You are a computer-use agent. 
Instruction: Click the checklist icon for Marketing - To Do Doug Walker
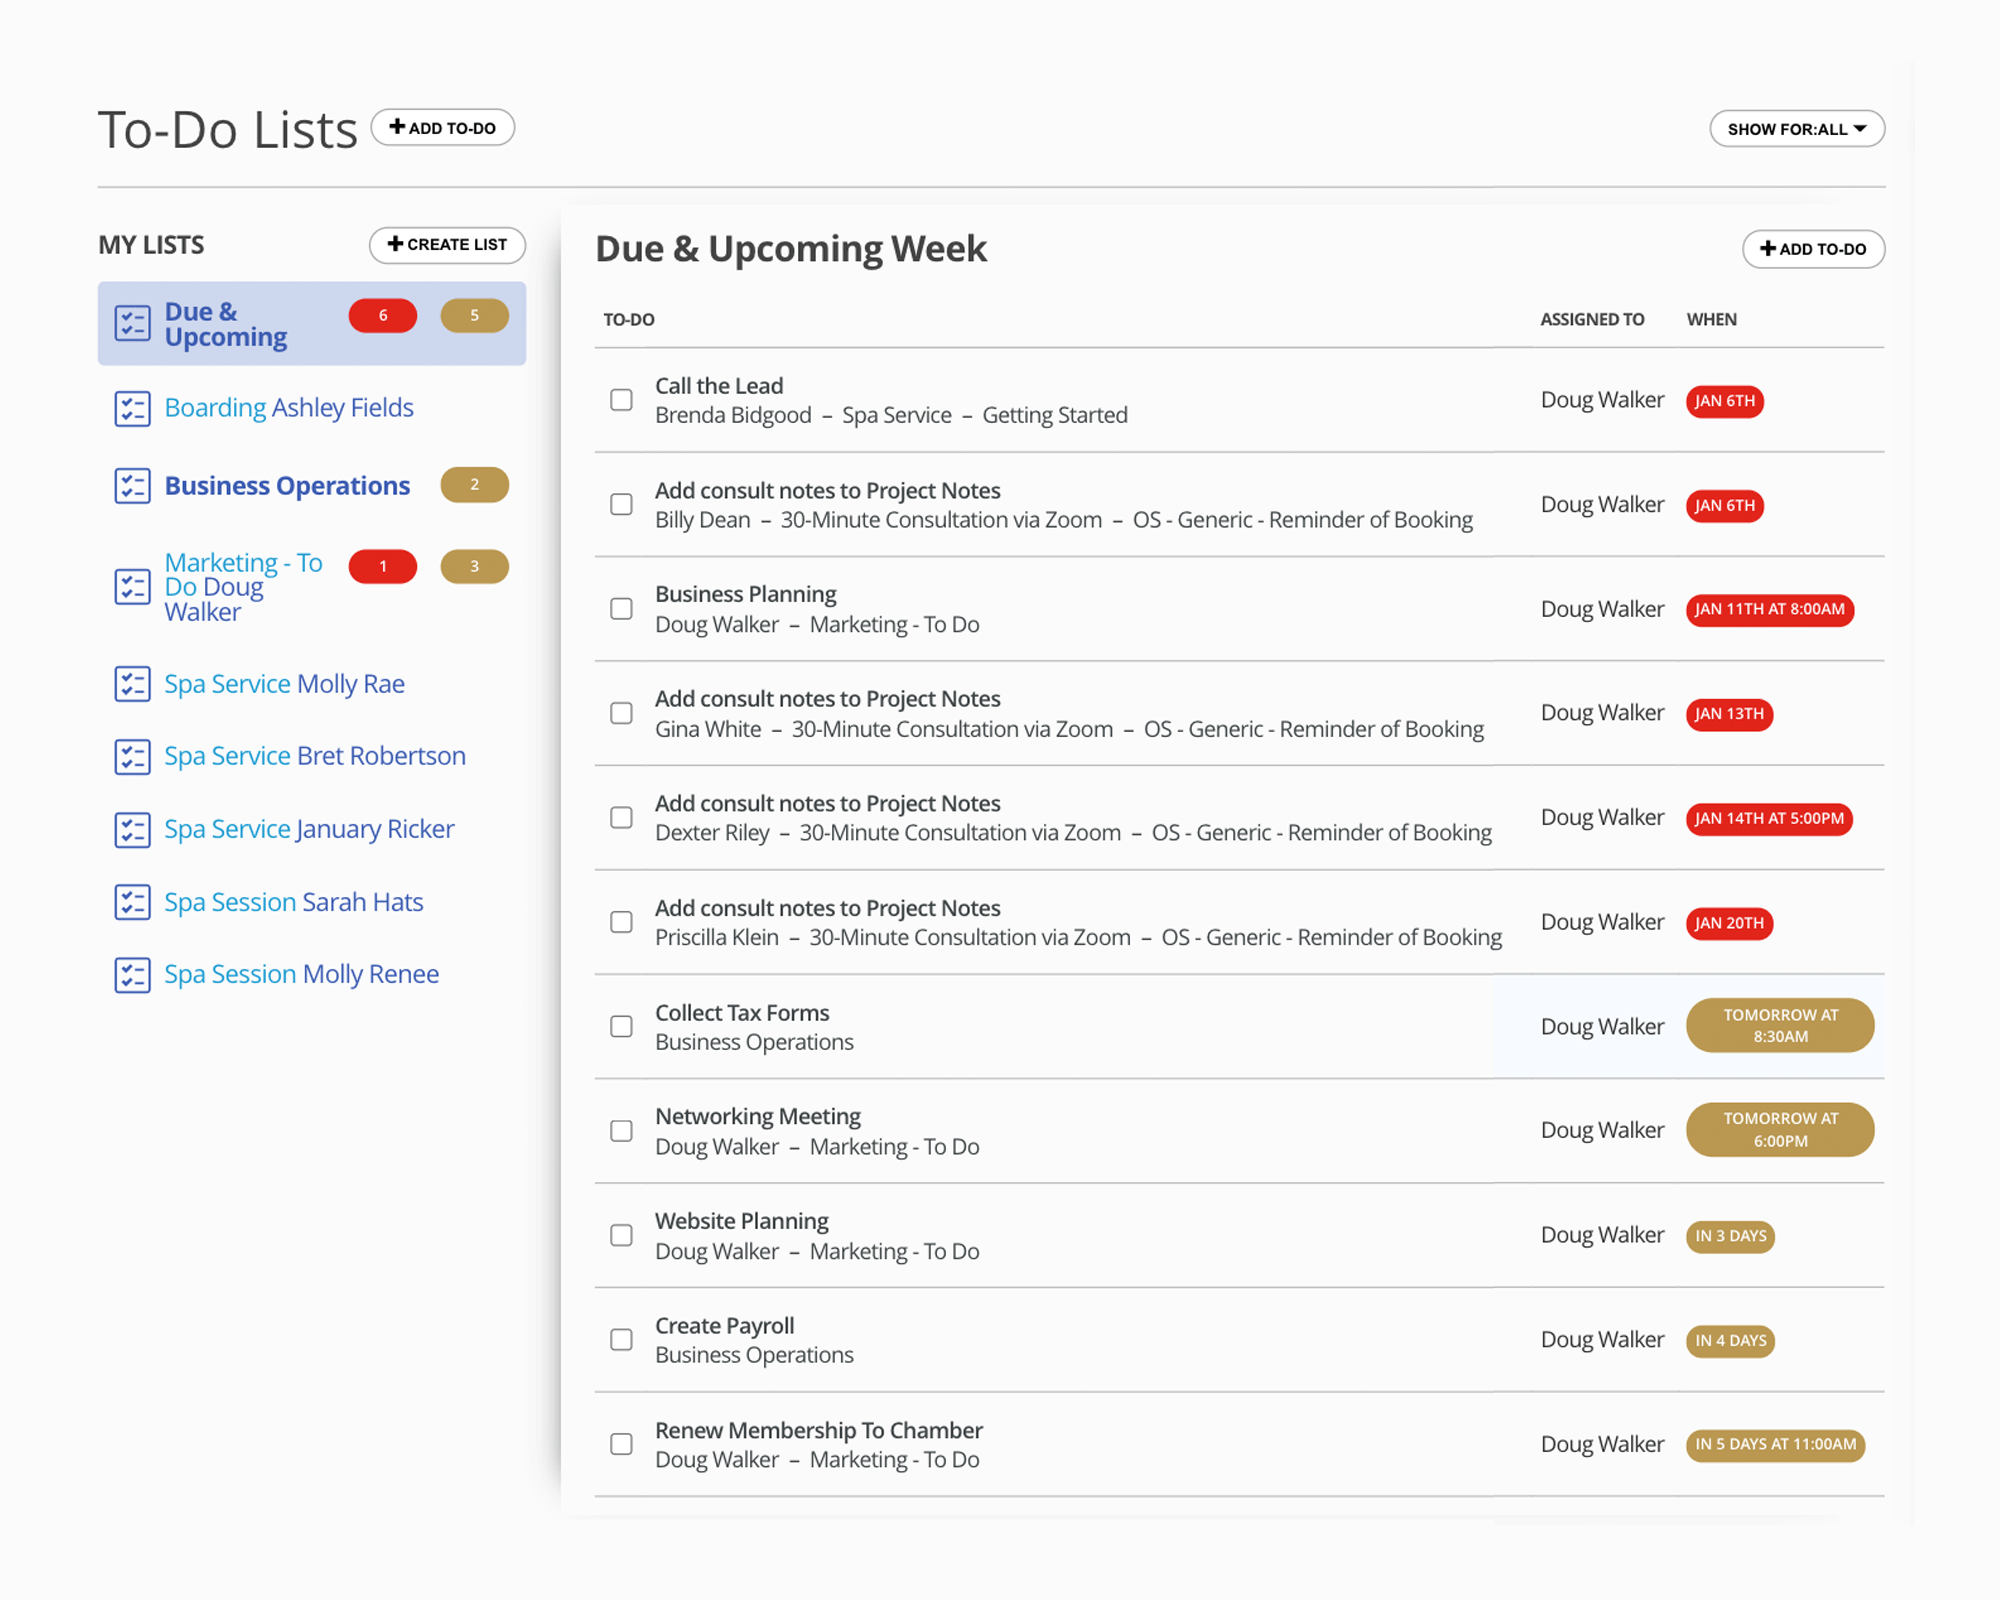[131, 587]
